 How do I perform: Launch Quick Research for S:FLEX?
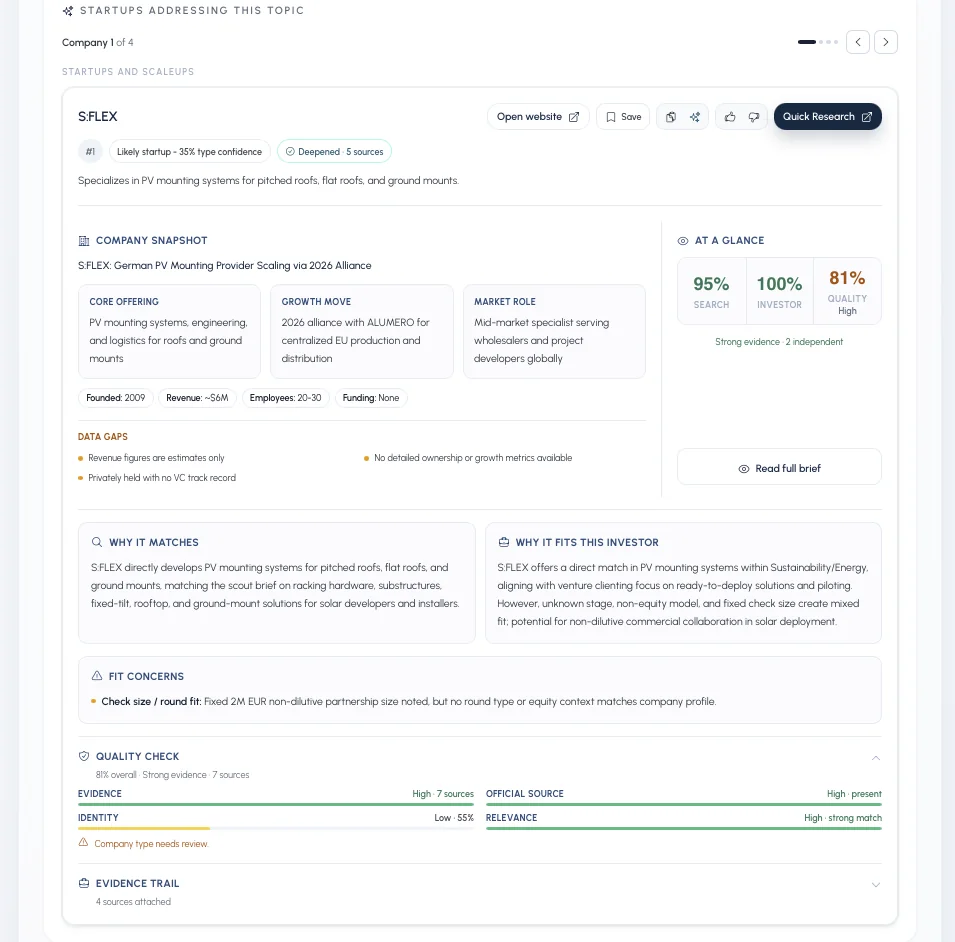(x=827, y=116)
